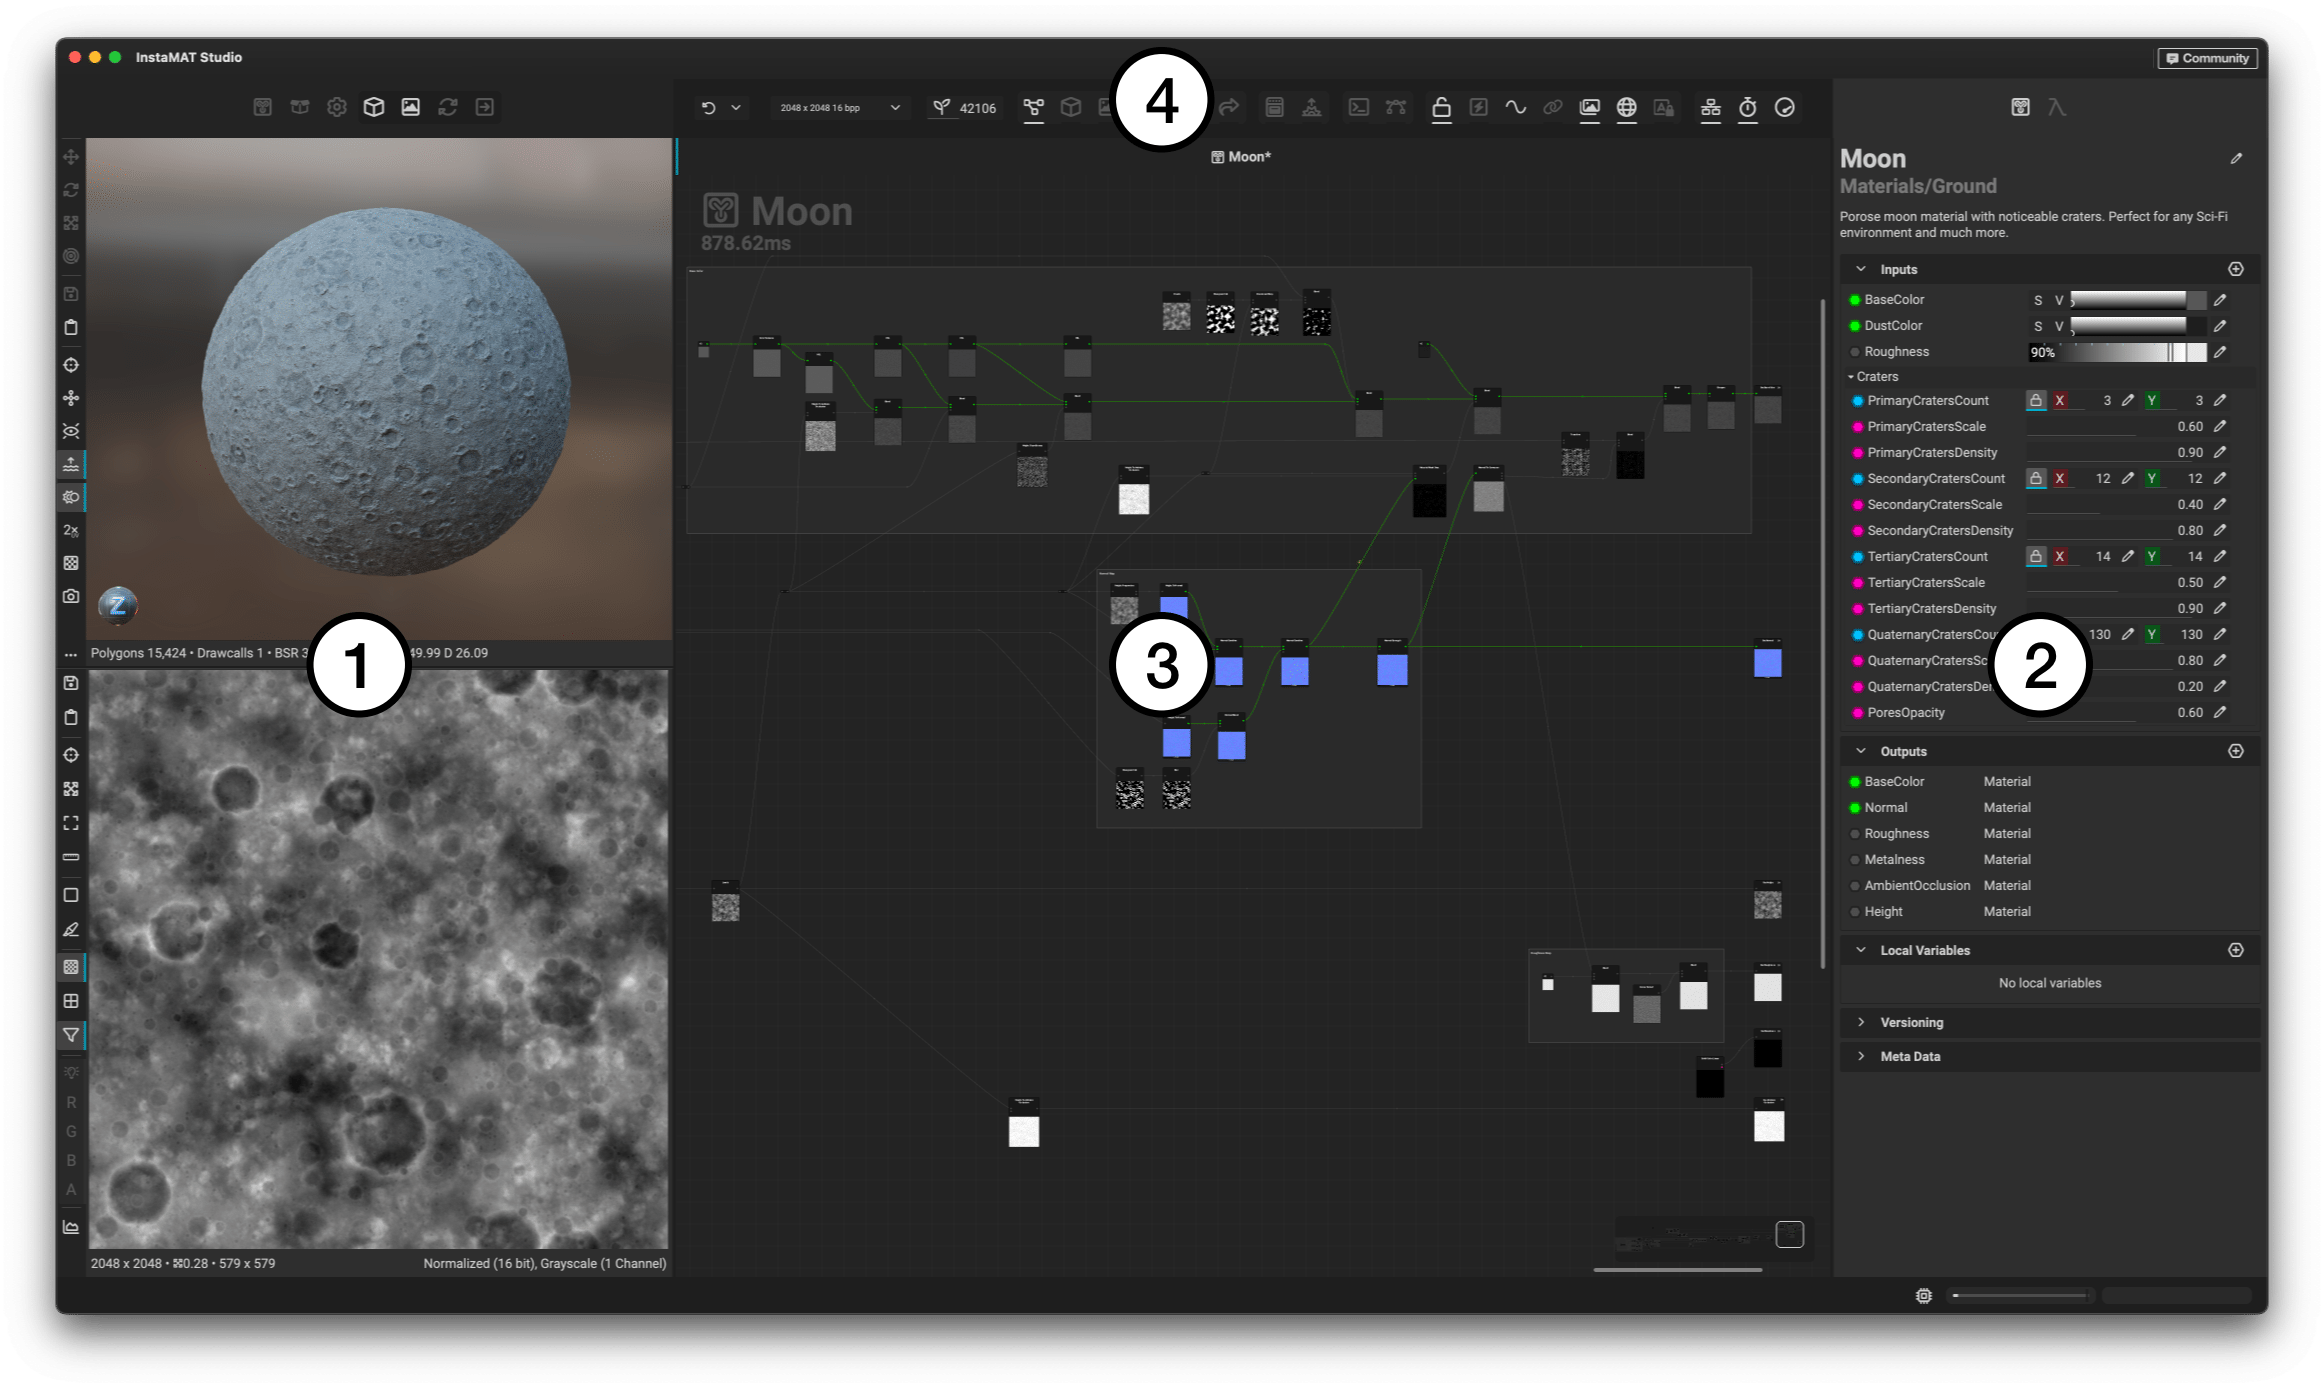Collapse the Inputs section
The image size is (2324, 1388).
1861,270
